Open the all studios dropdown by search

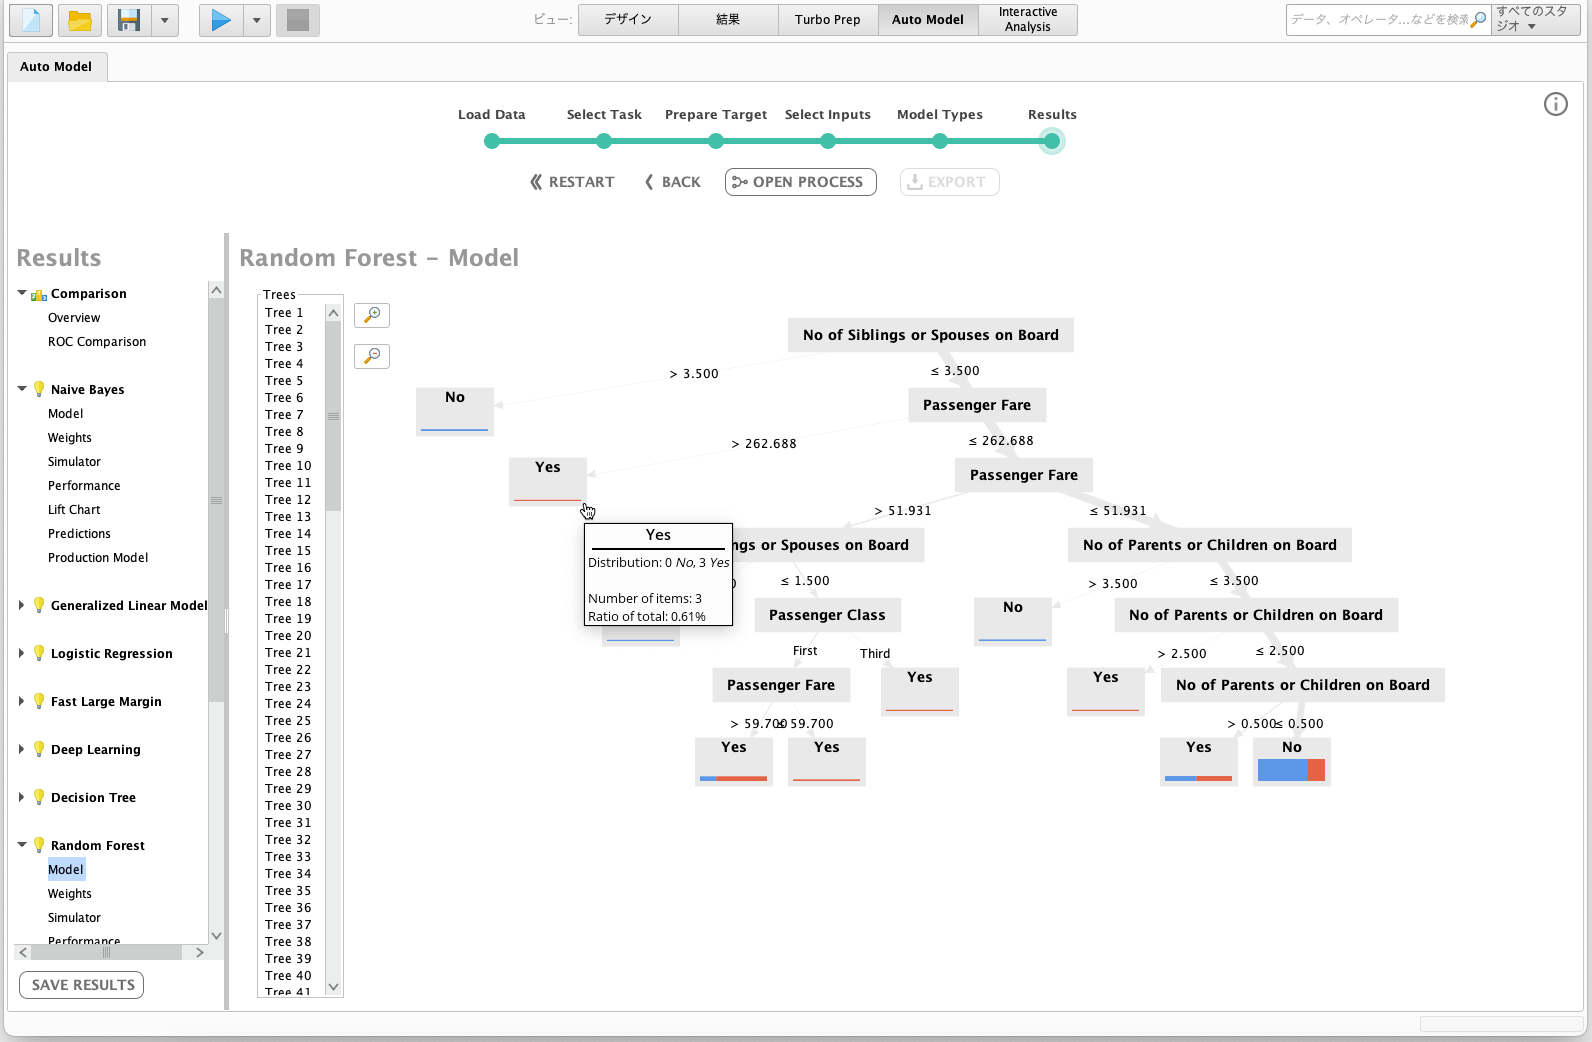(1535, 20)
